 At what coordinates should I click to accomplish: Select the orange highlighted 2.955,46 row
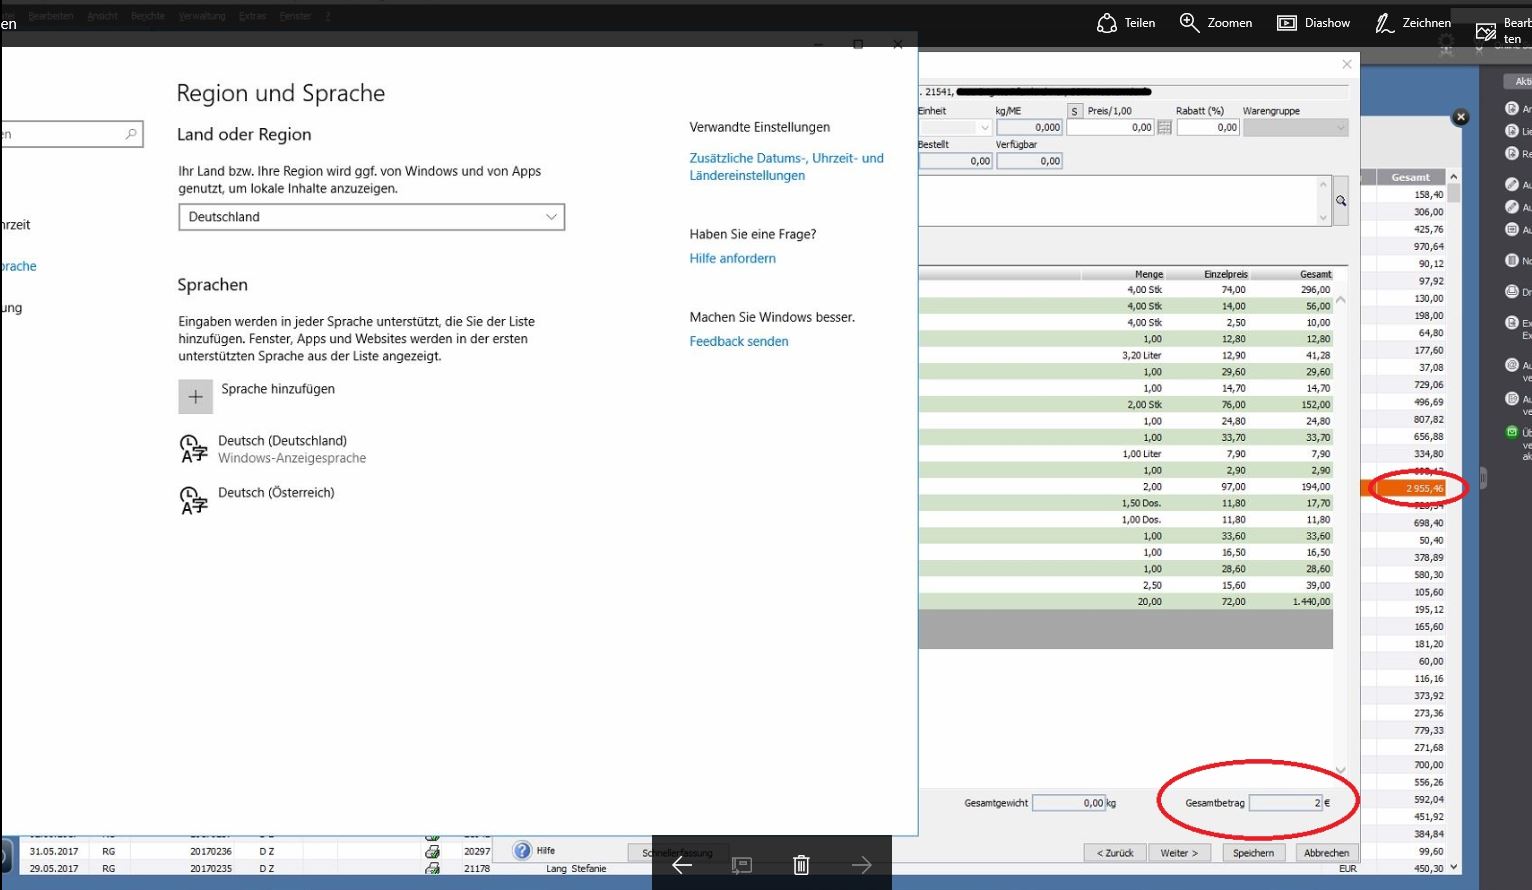point(1403,488)
